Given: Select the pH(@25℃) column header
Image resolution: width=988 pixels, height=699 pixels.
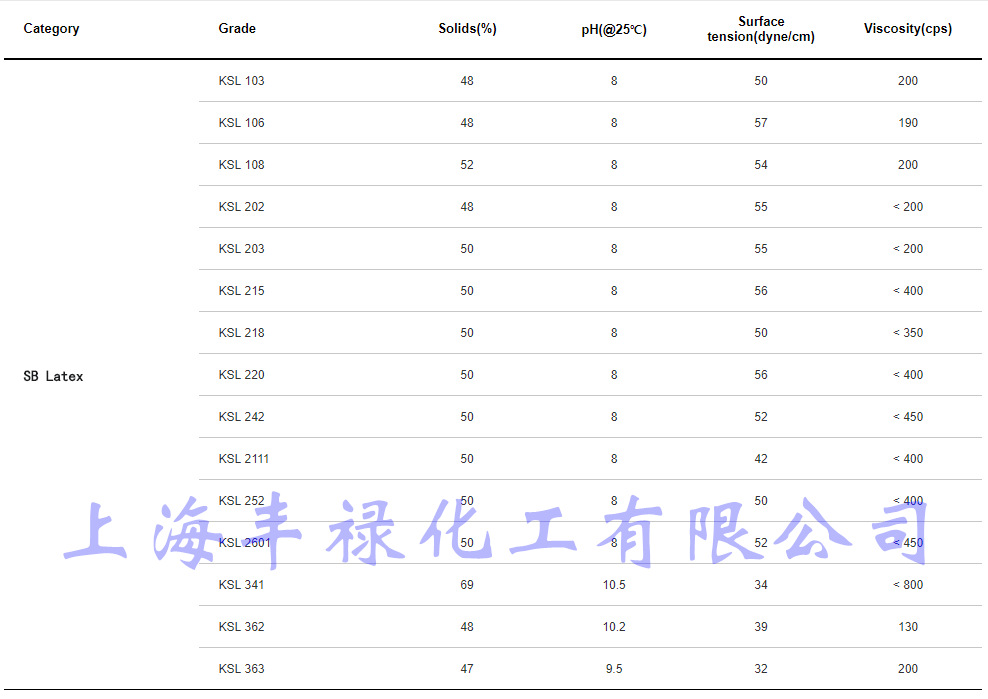Looking at the screenshot, I should click(614, 29).
